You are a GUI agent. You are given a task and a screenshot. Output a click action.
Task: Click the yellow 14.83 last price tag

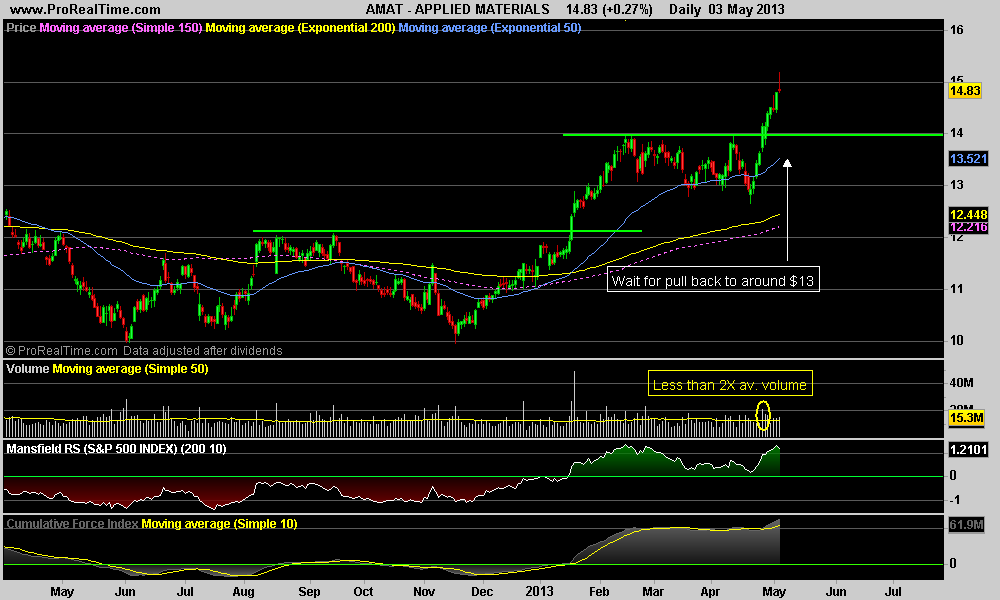(x=965, y=91)
